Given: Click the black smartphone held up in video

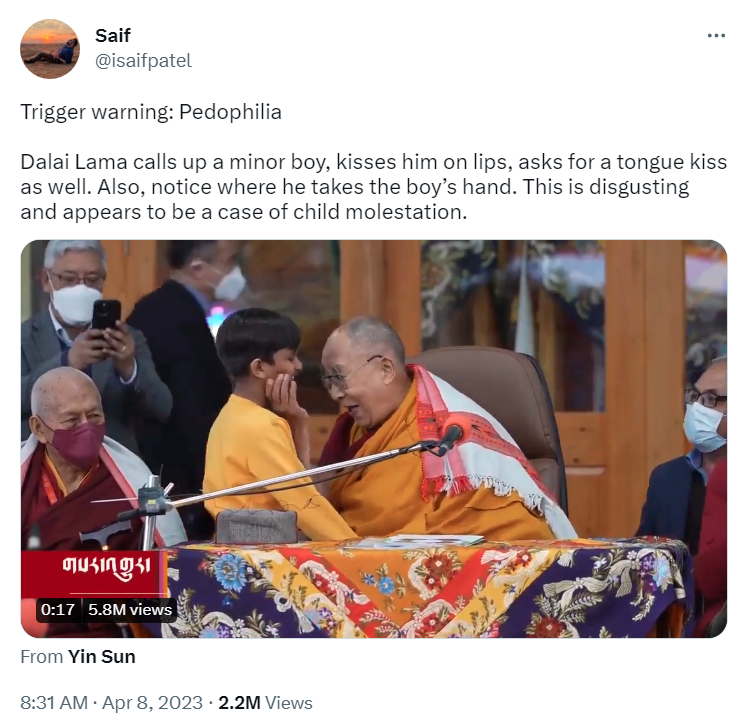Looking at the screenshot, I should (x=105, y=315).
